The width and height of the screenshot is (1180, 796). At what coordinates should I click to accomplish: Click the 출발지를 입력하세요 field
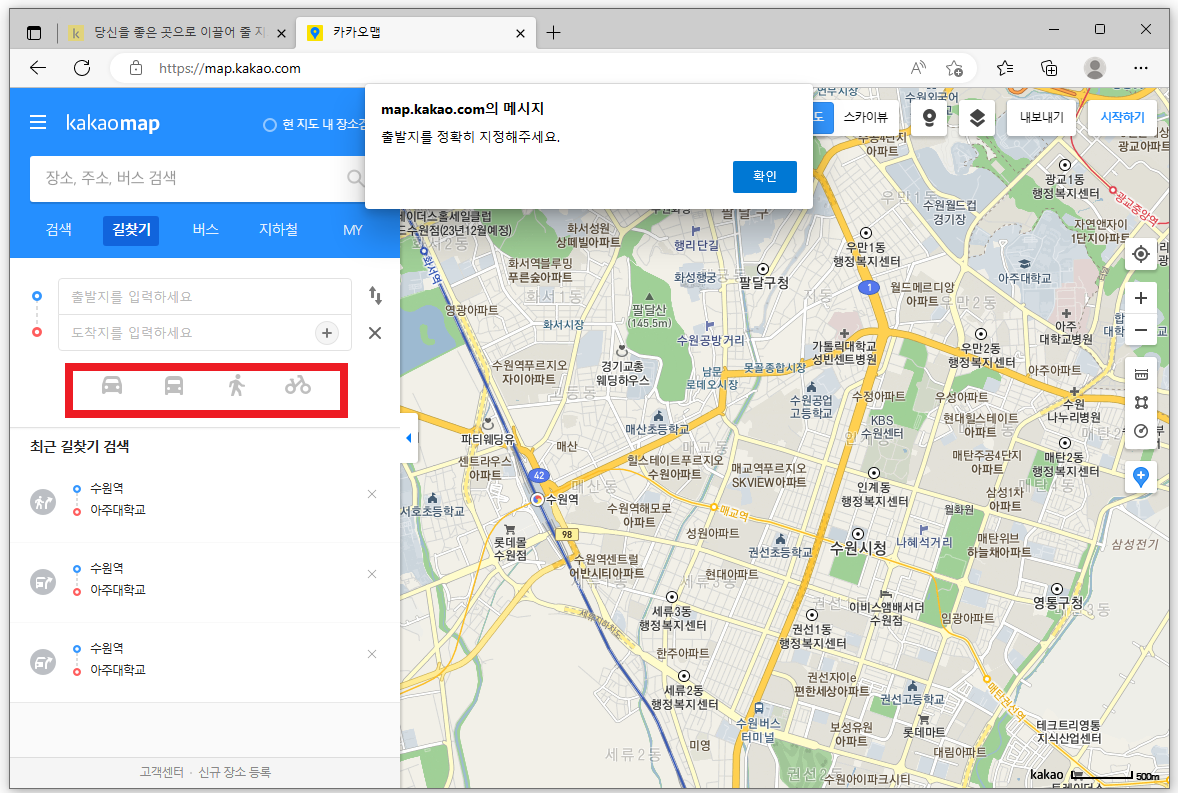(205, 296)
